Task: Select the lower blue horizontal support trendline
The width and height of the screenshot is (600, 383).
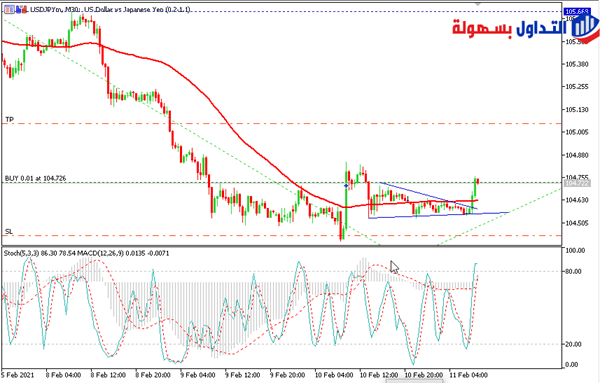Action: coord(439,215)
